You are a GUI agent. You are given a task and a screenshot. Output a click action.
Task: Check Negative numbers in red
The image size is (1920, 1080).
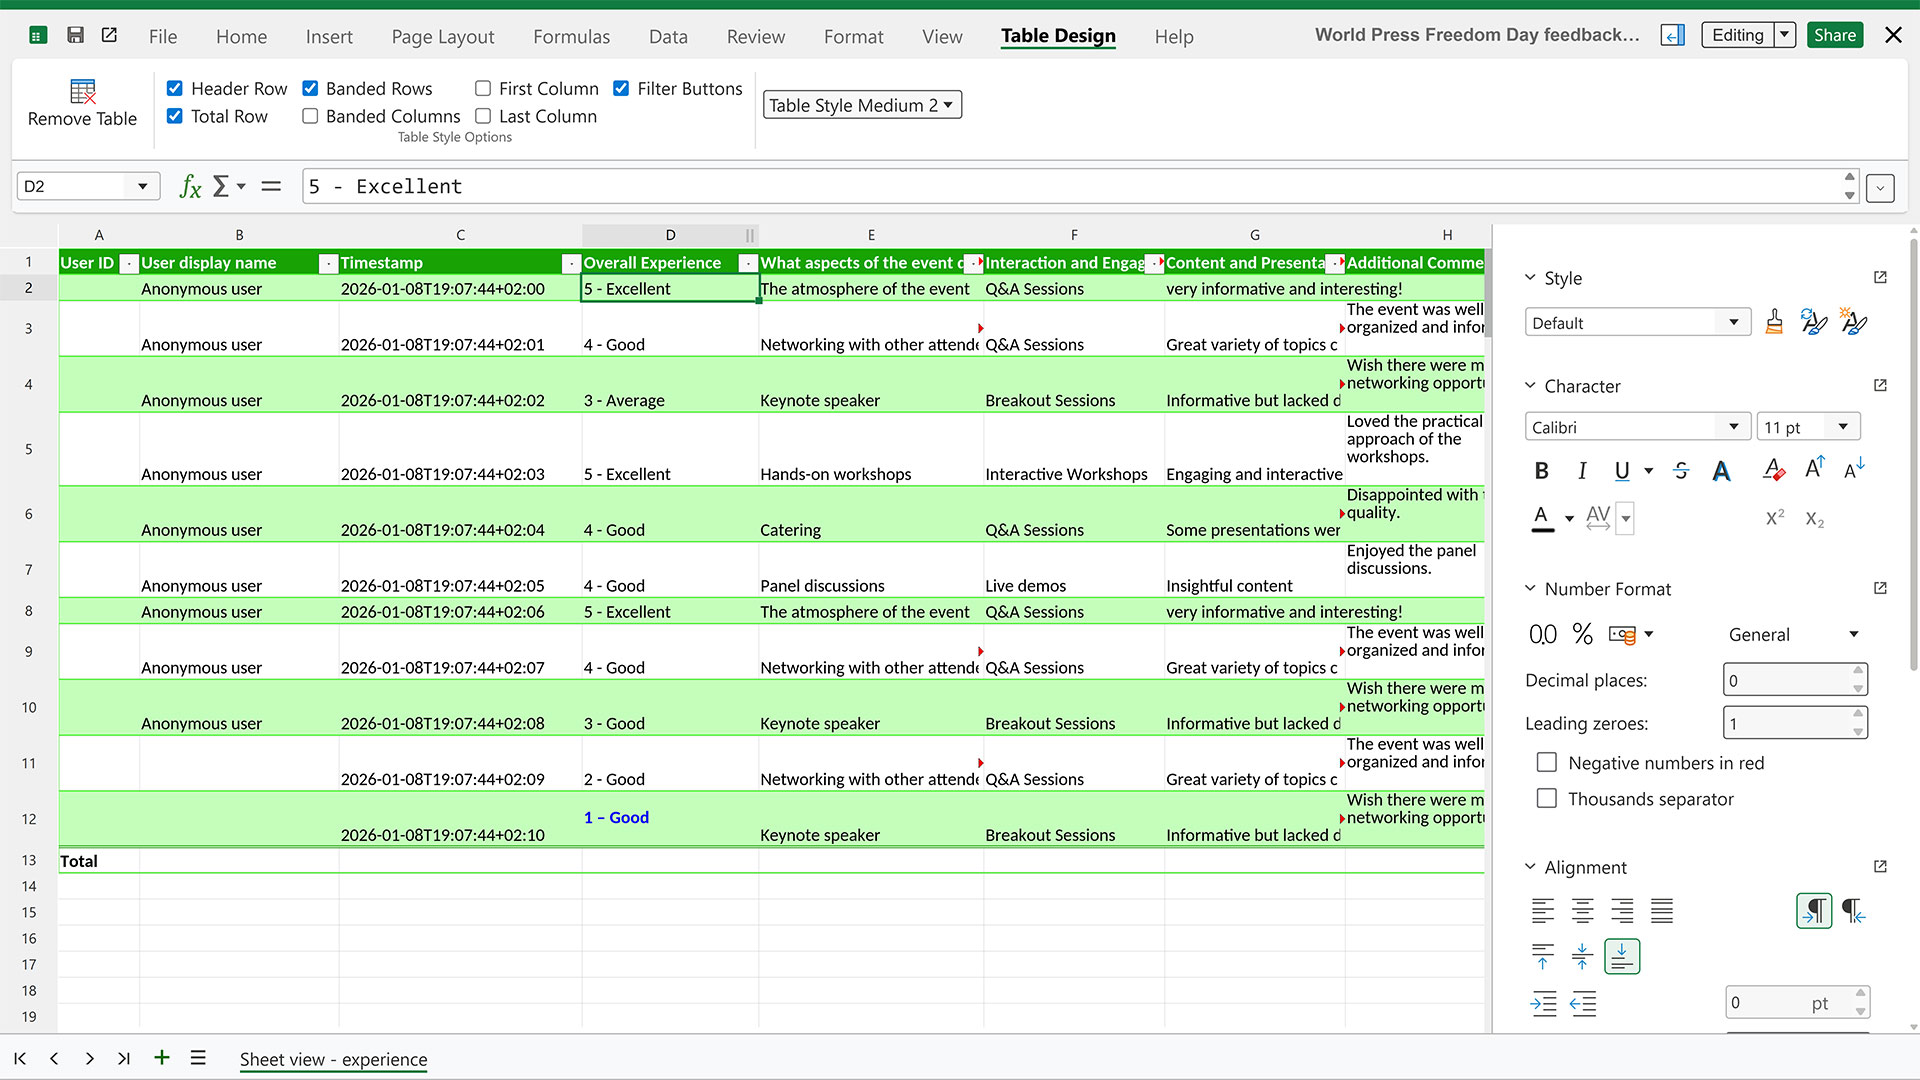[1547, 762]
